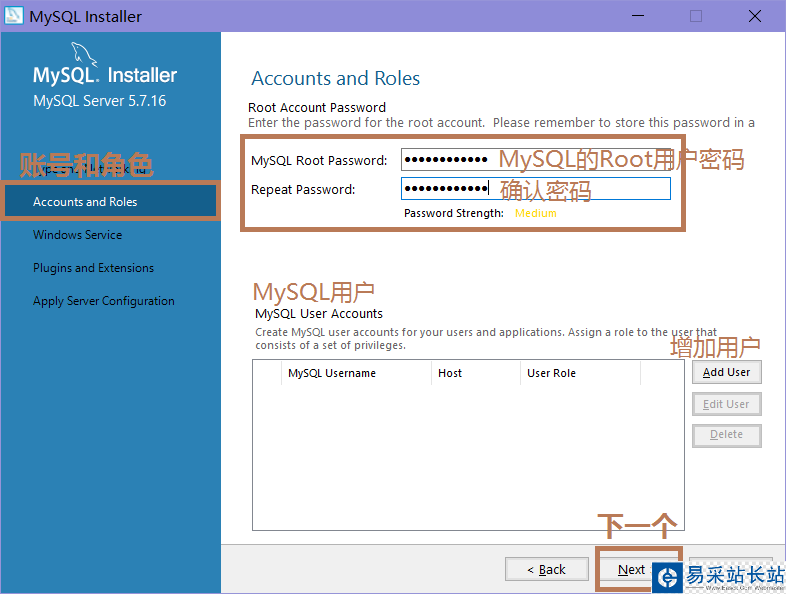Go to Plugins and Extensions step
786x594 pixels.
tap(93, 268)
